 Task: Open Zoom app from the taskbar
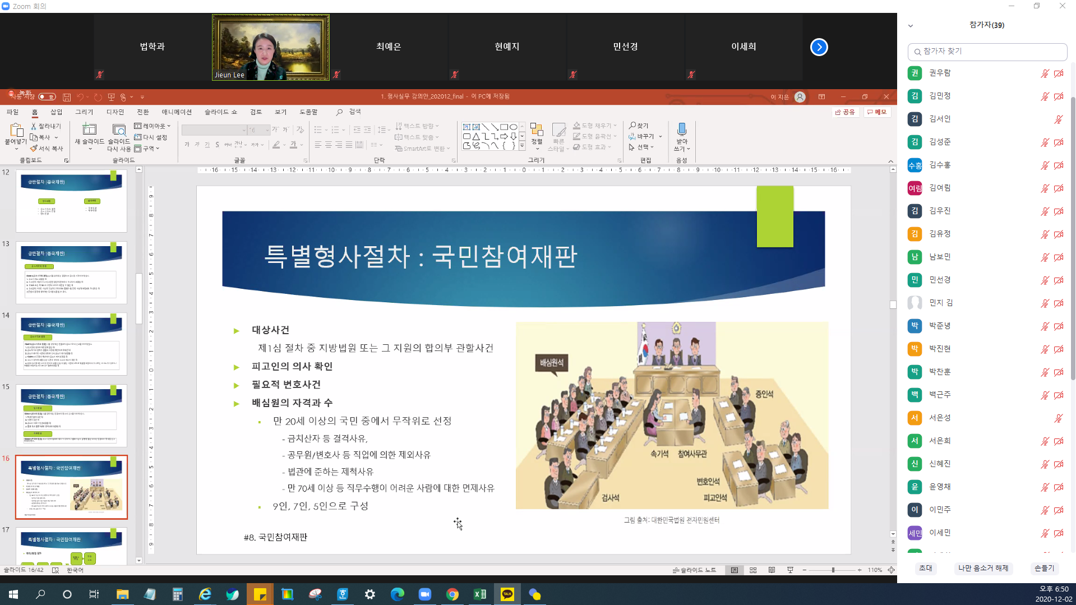425,594
